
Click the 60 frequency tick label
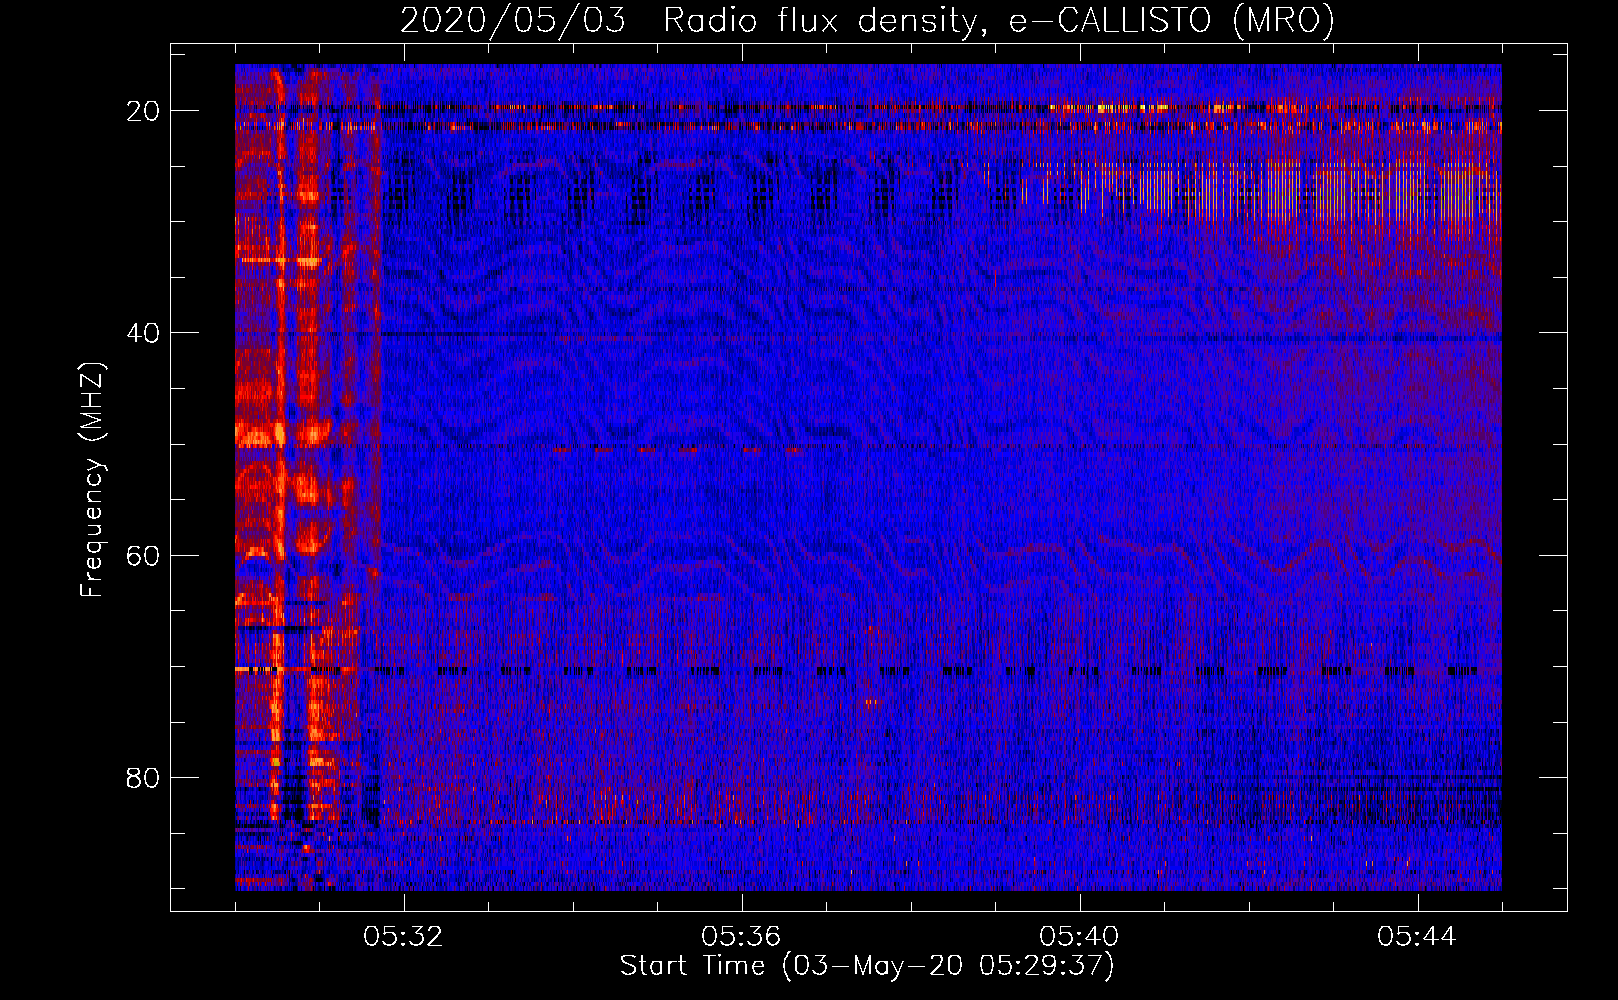click(144, 555)
